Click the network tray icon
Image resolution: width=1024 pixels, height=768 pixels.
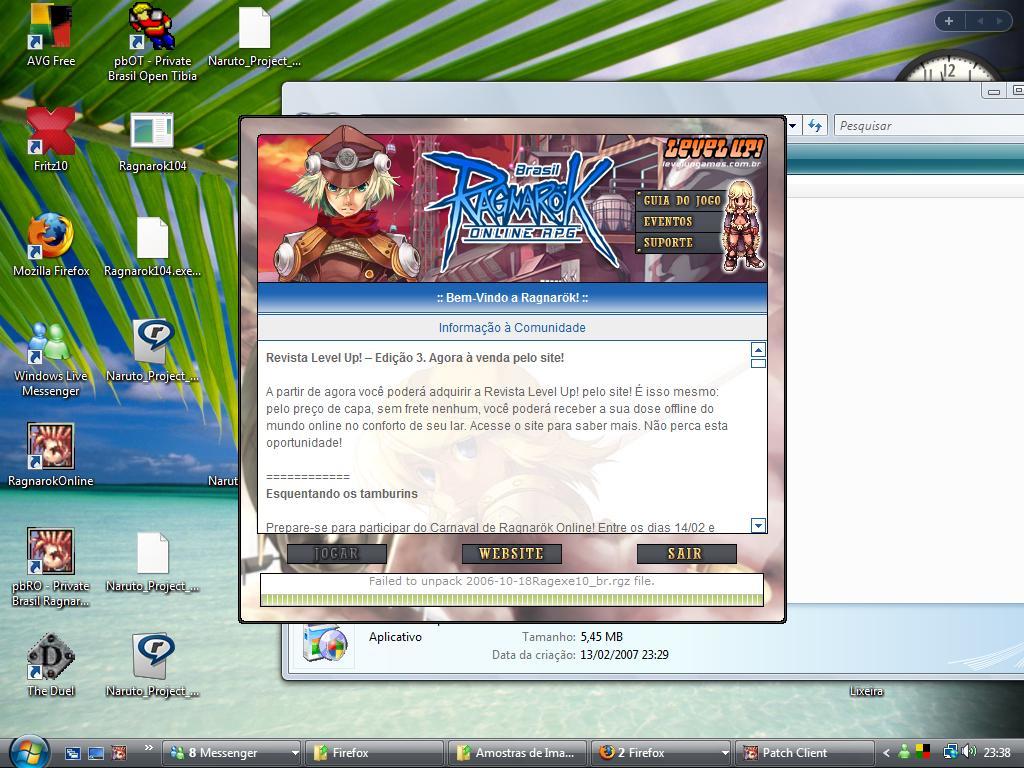tap(950, 752)
